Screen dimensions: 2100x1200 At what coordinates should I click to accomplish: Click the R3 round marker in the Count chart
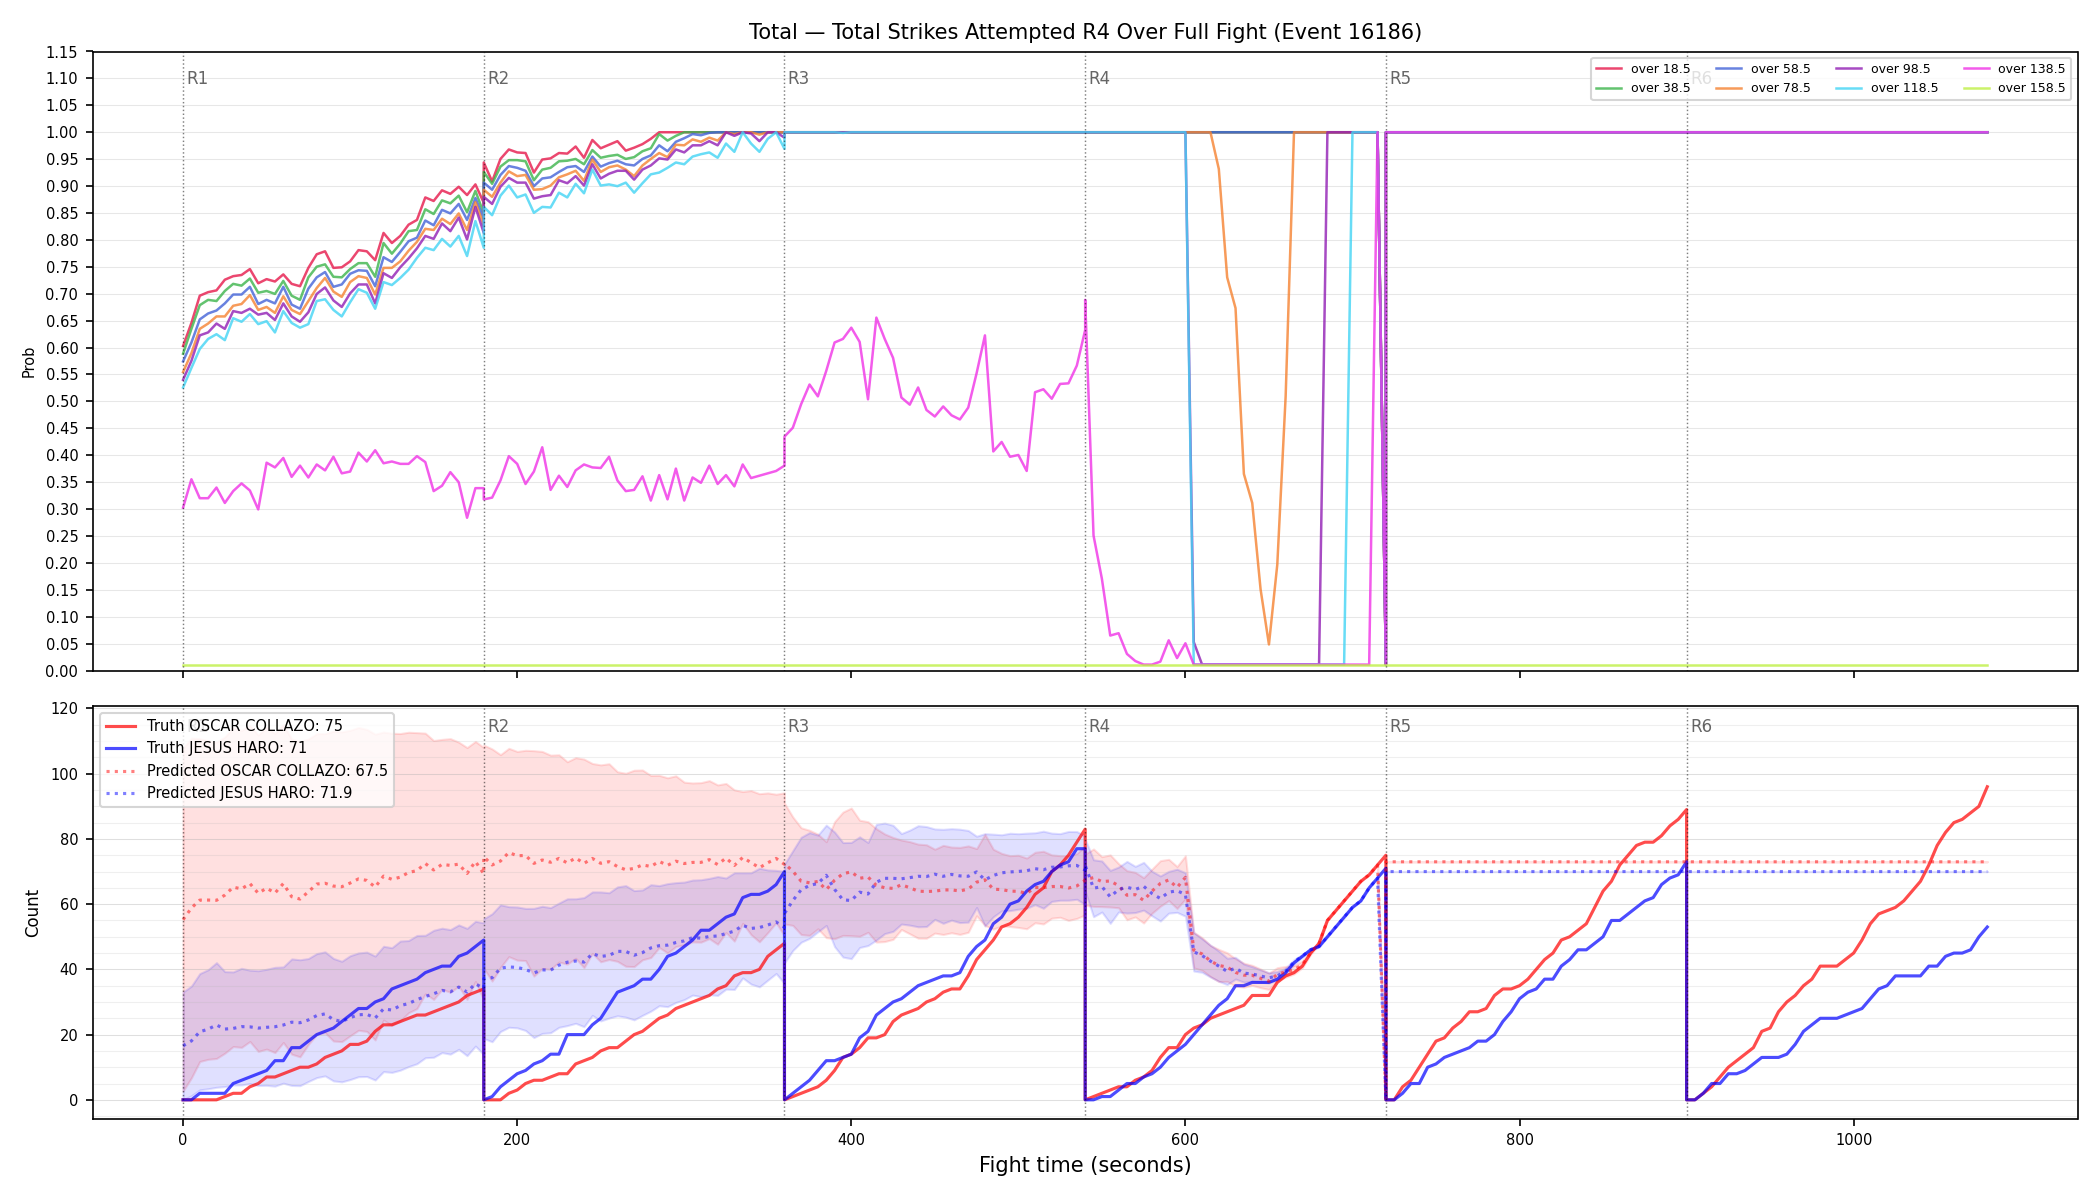798,726
